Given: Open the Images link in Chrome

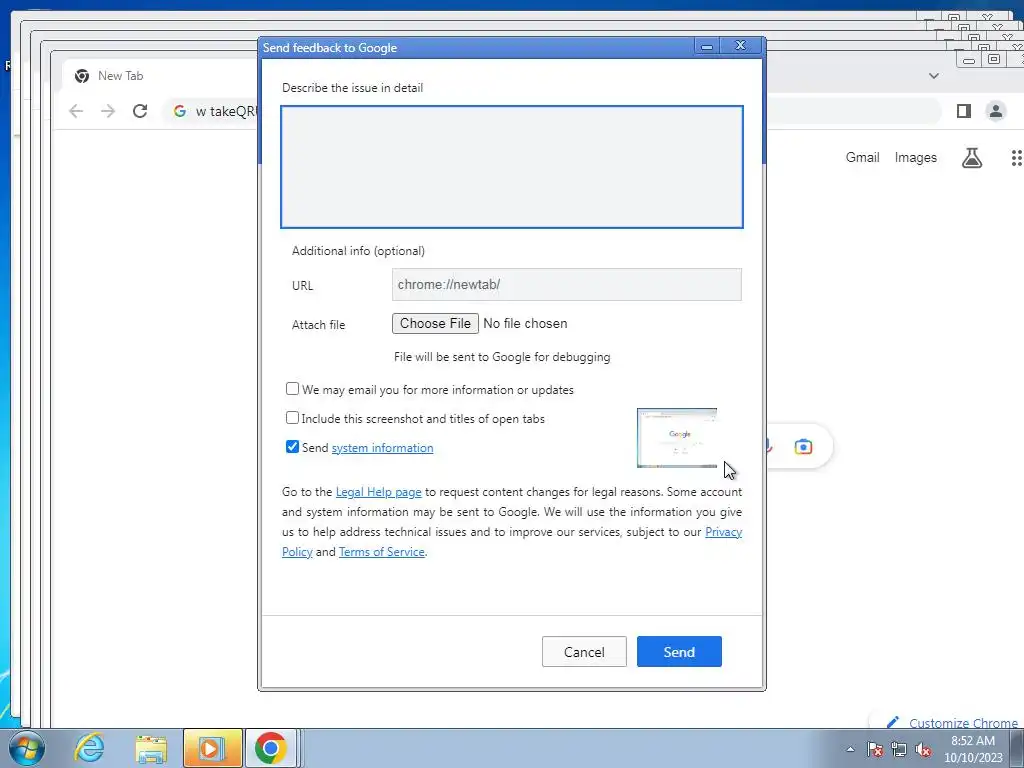Looking at the screenshot, I should [x=916, y=157].
